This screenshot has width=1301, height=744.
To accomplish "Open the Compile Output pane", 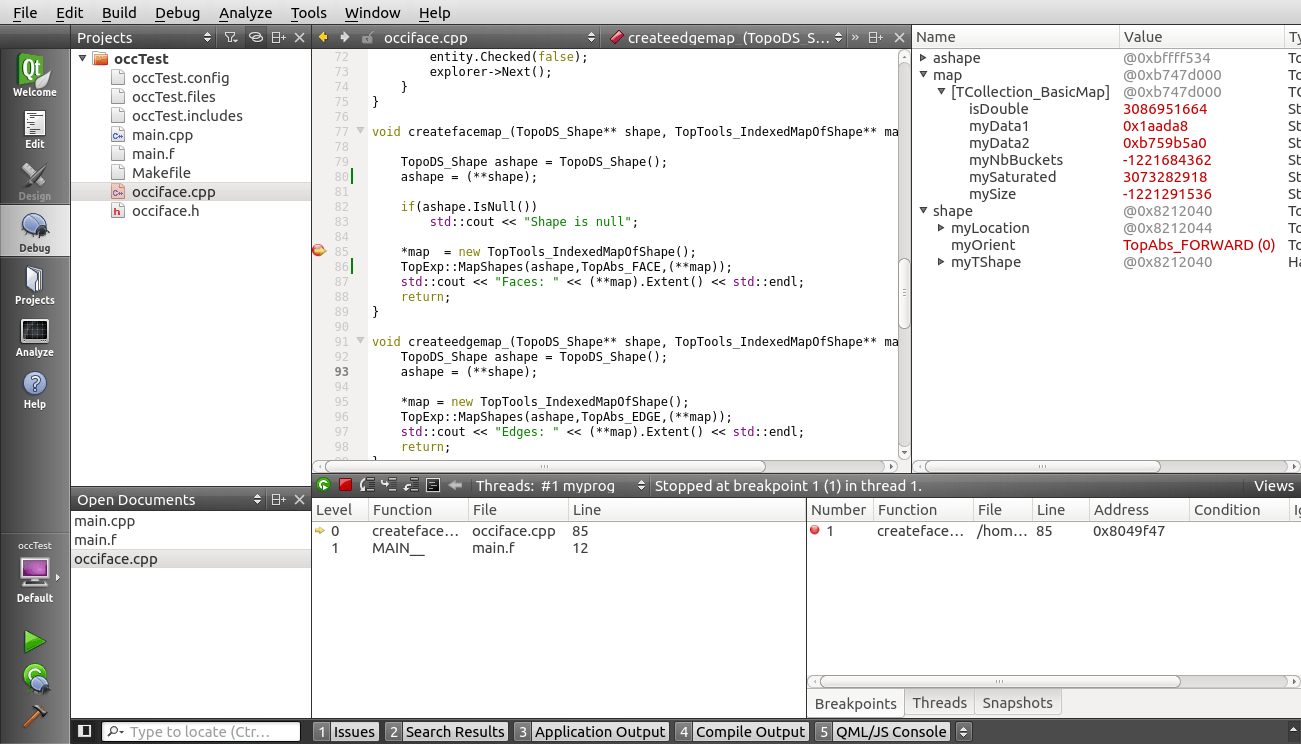I will (741, 732).
